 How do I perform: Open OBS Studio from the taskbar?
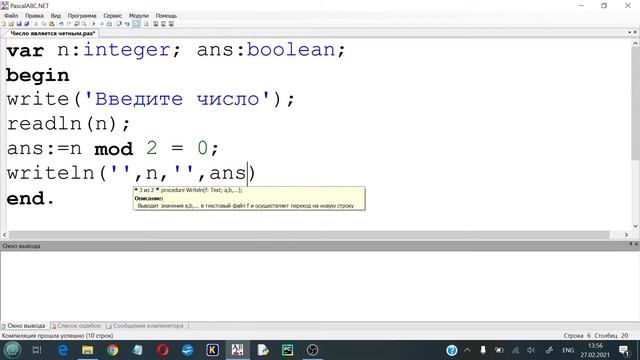point(312,350)
